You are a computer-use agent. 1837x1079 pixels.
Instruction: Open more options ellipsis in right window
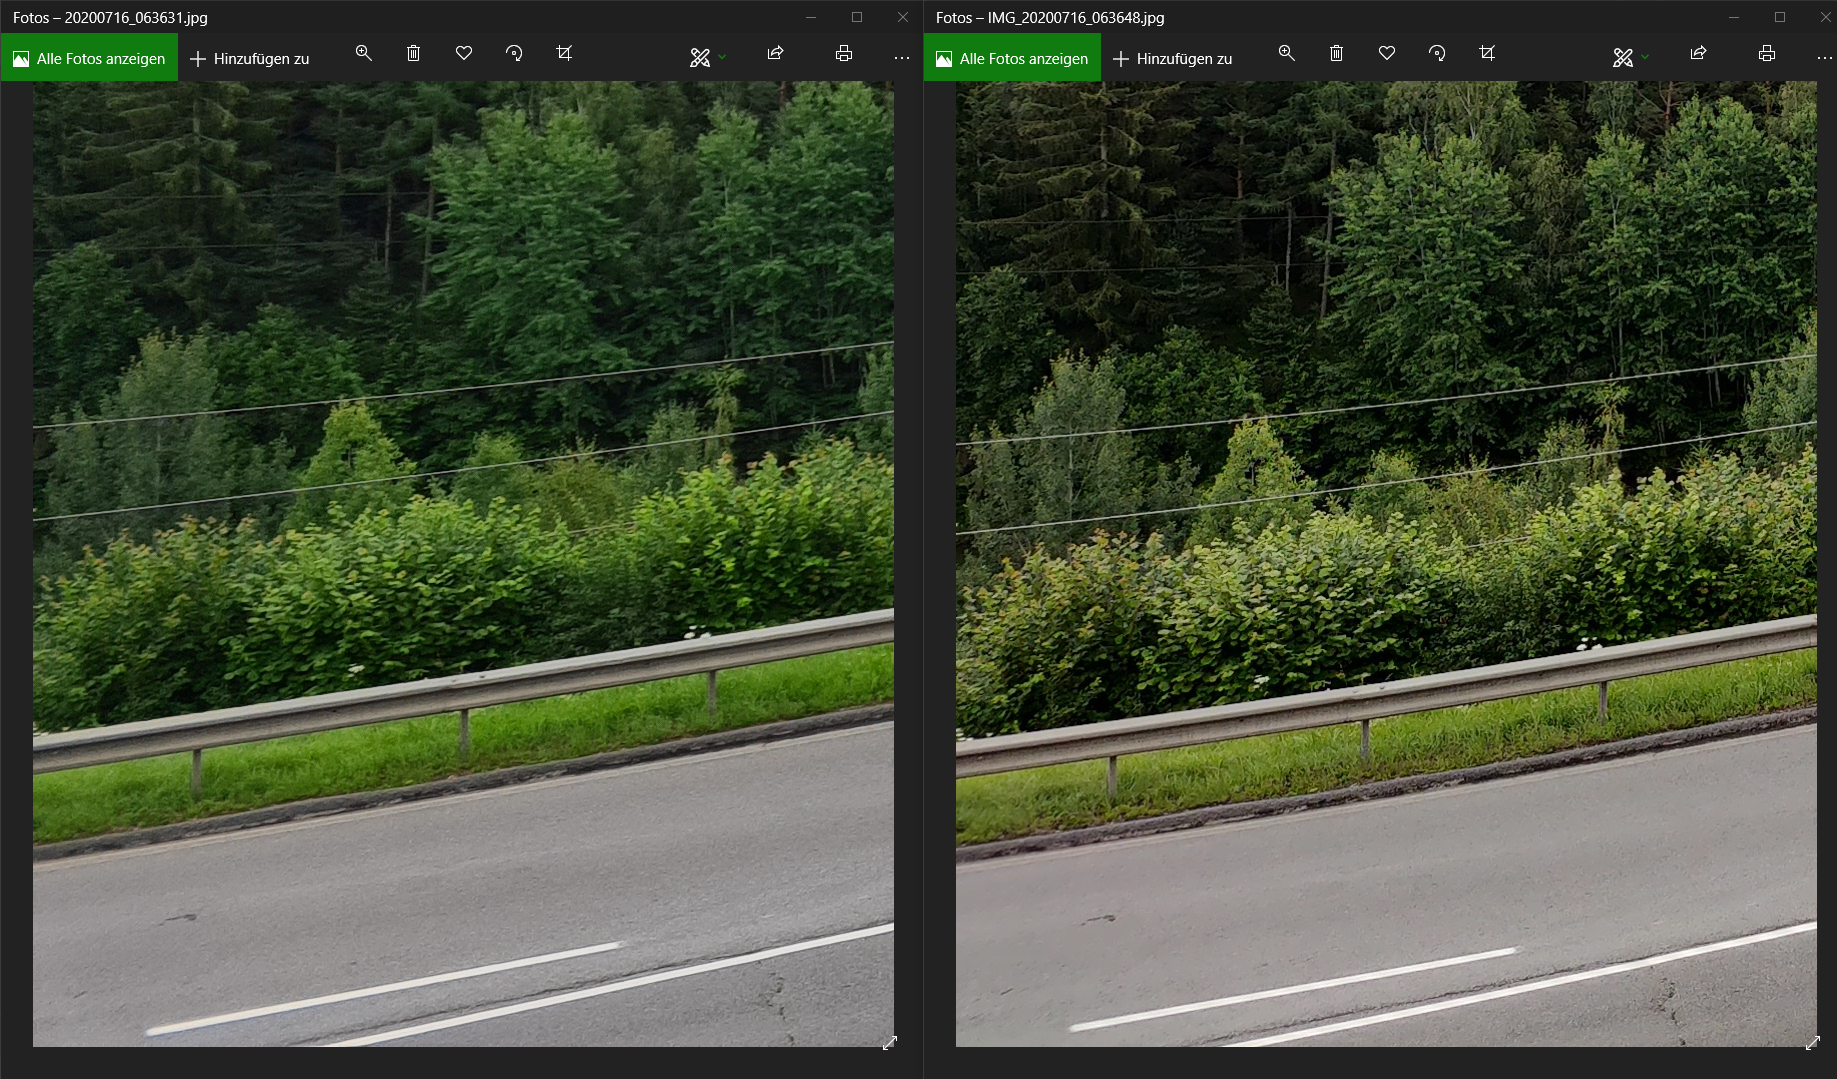click(1825, 58)
